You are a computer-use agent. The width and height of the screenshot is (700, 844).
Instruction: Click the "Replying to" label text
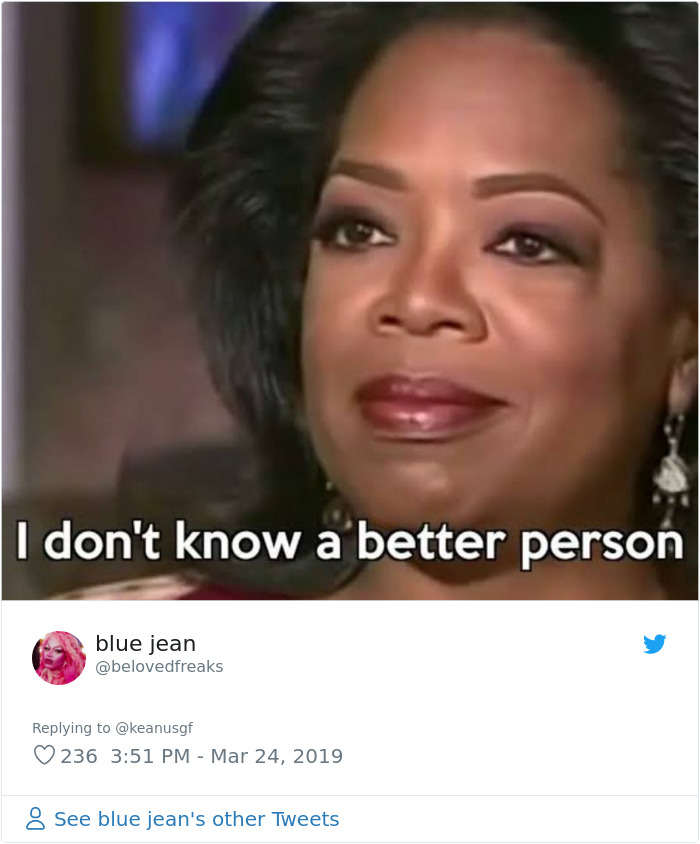coord(71,728)
